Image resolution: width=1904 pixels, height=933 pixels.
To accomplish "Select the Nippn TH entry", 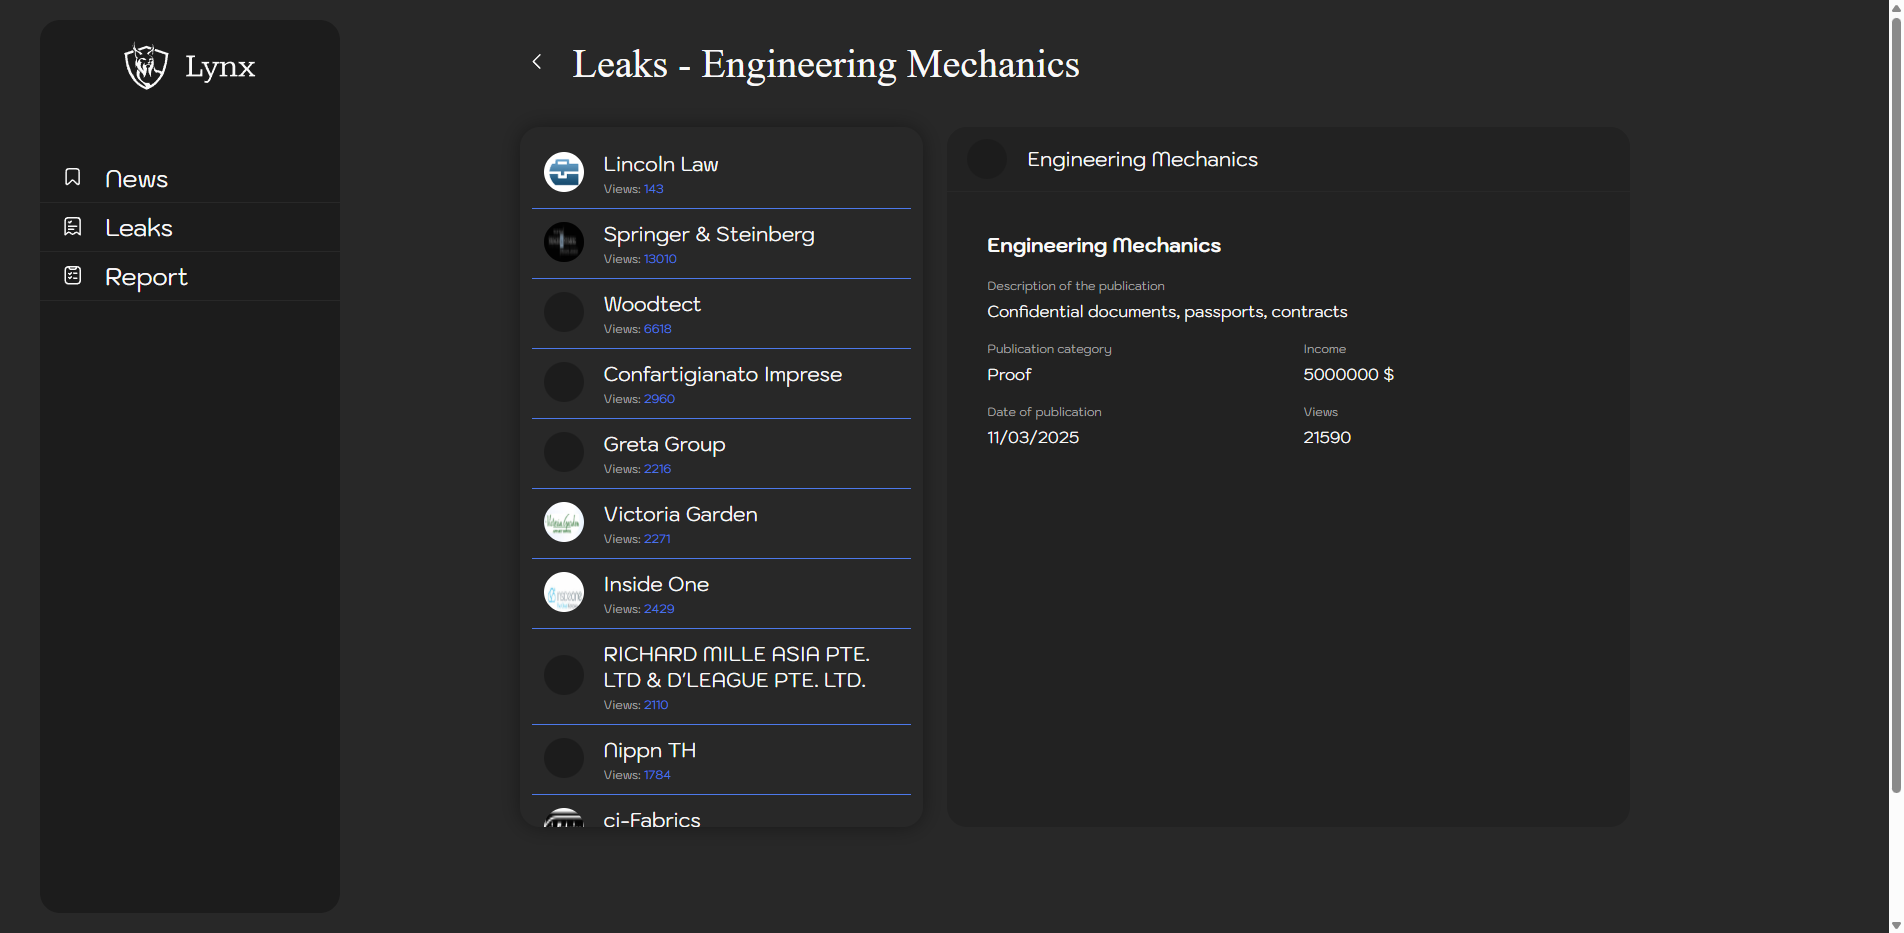I will coord(649,750).
